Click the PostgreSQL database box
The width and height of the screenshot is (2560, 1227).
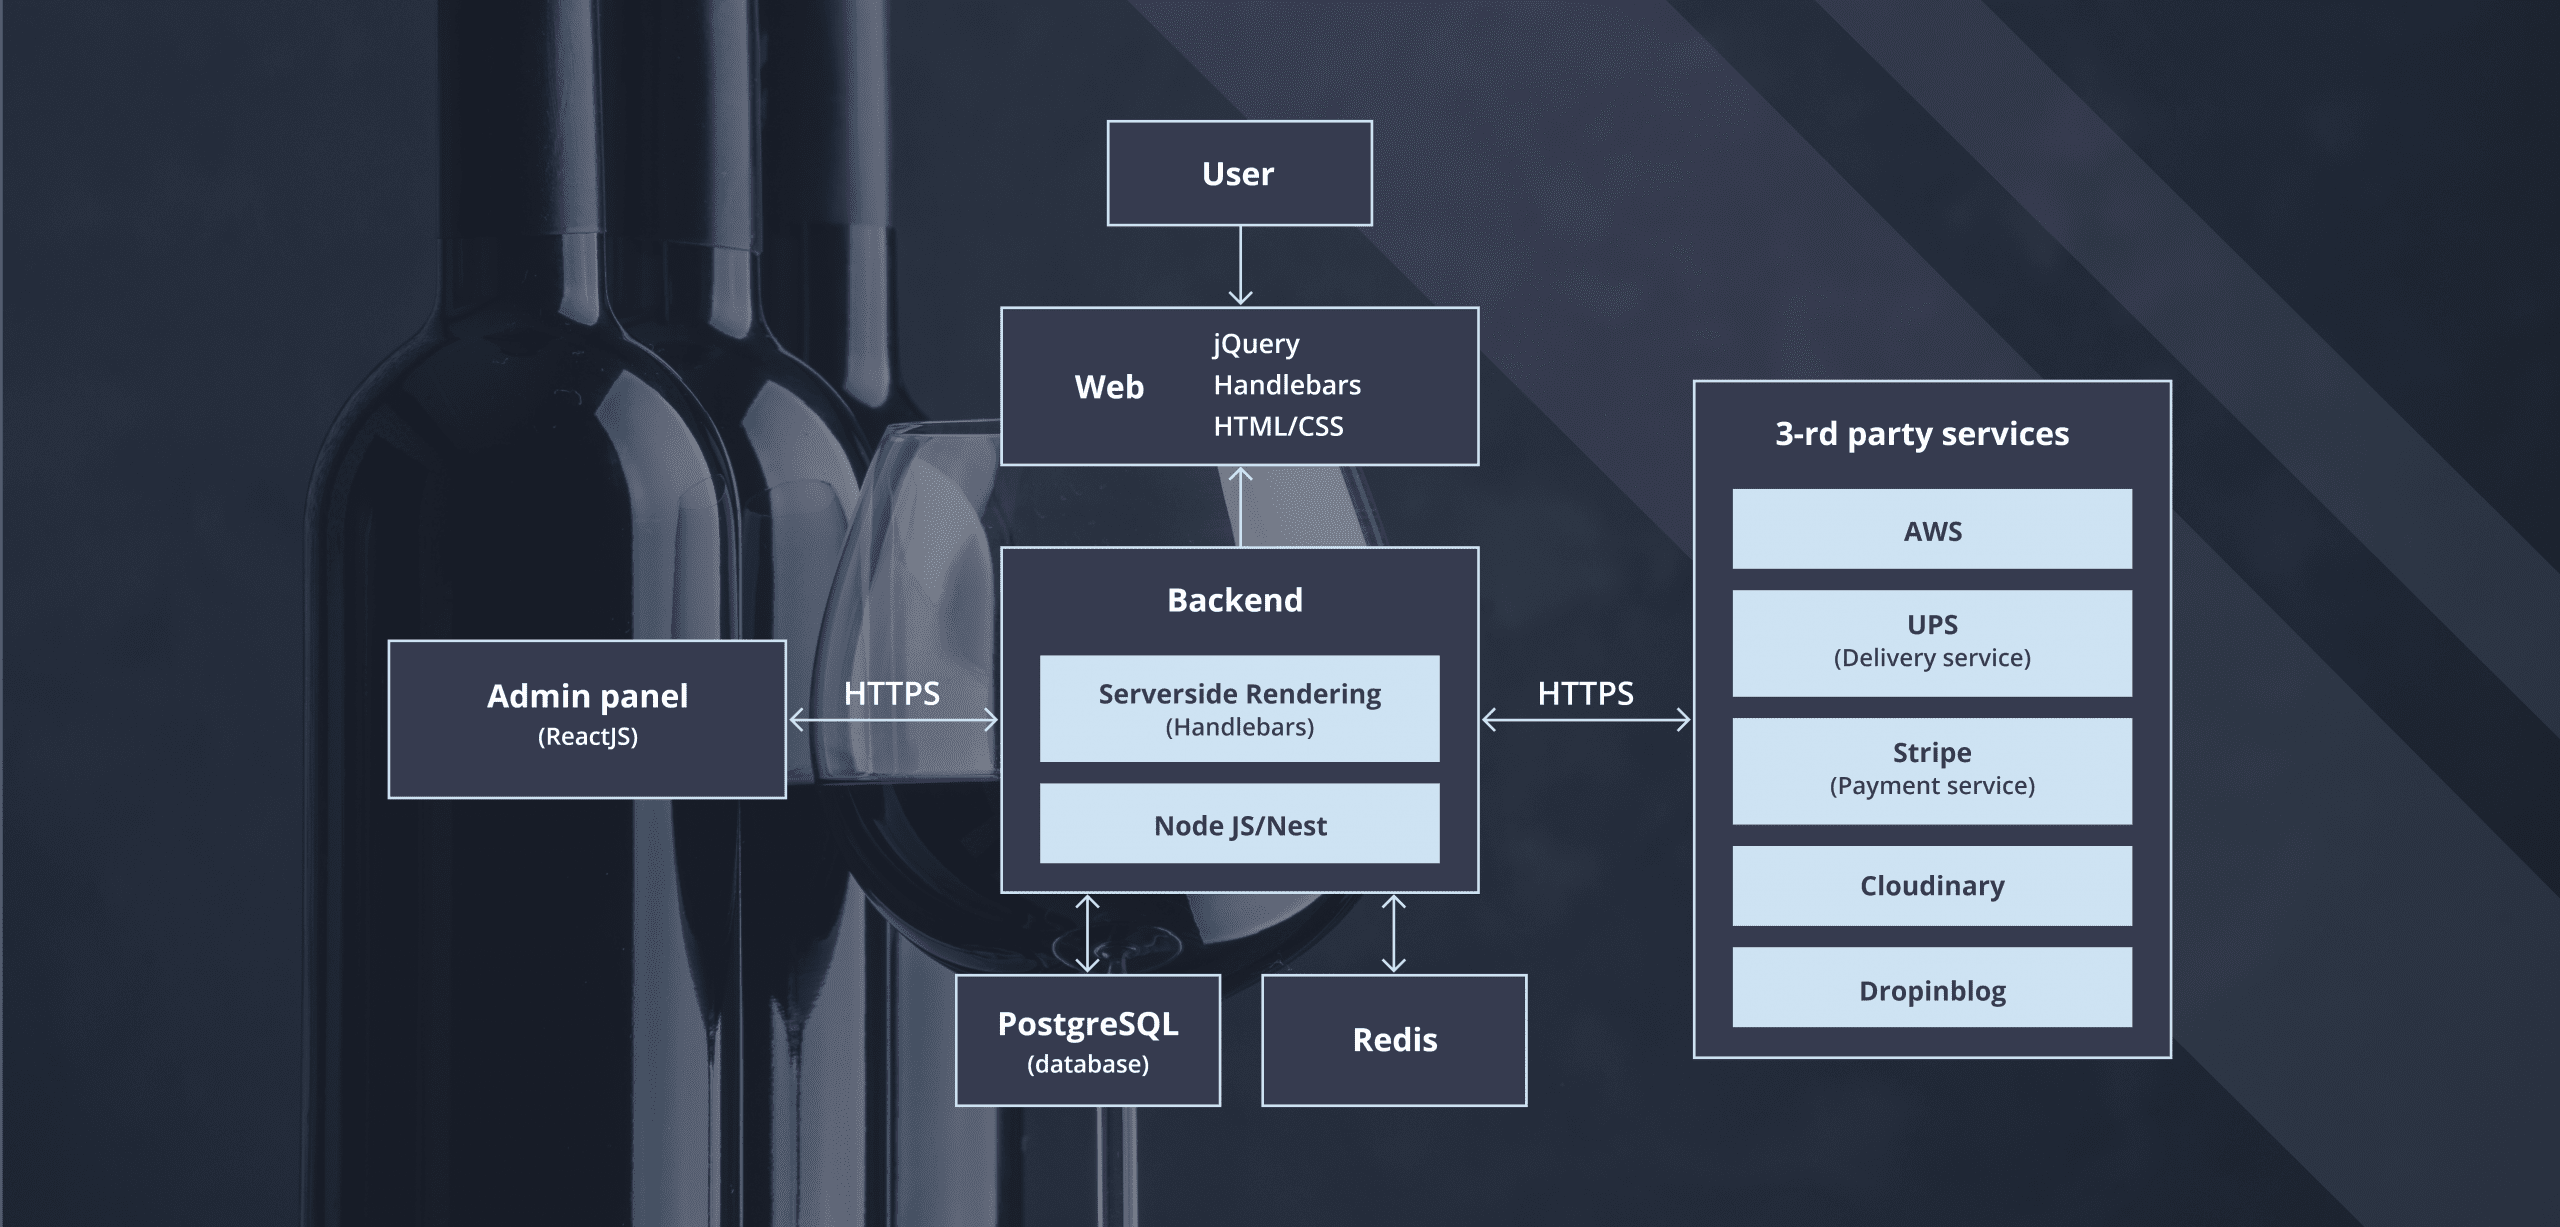coord(1087,1040)
